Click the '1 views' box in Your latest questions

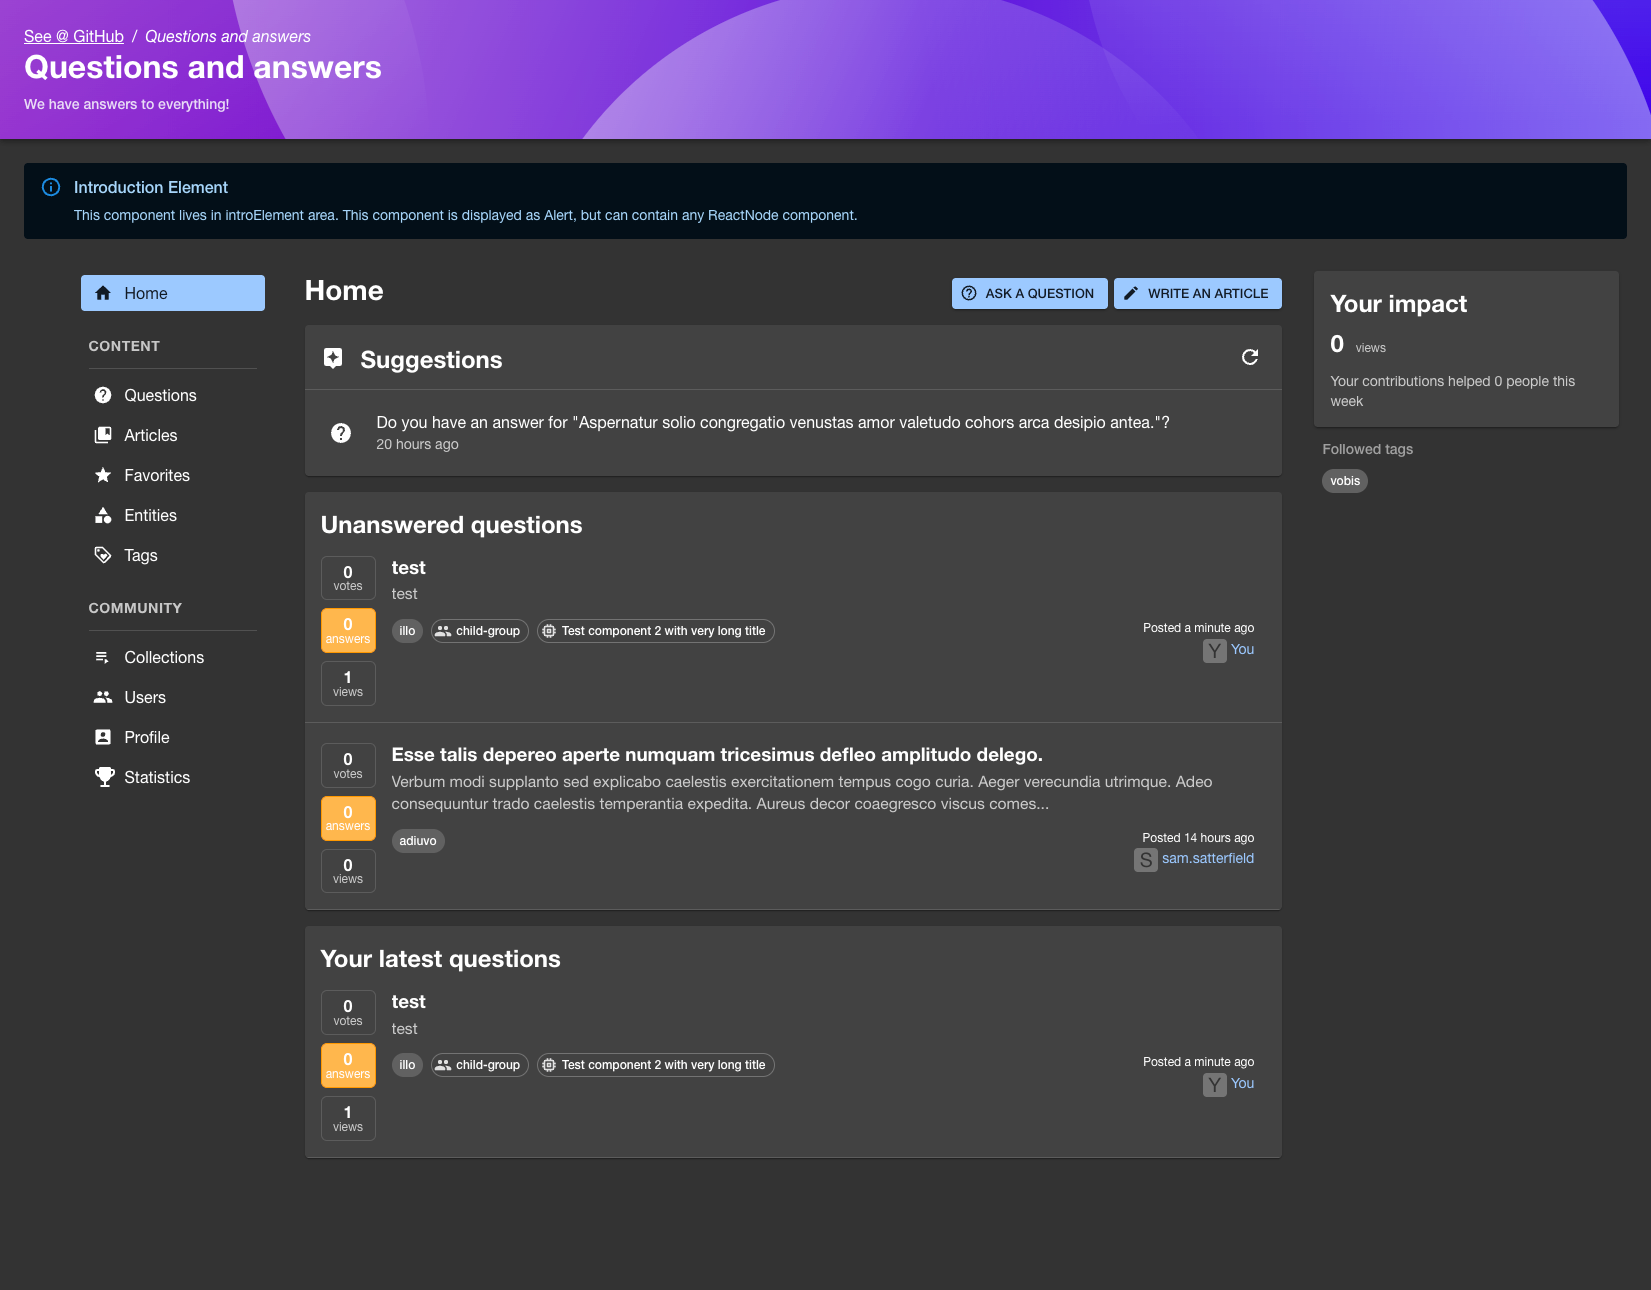click(348, 1118)
